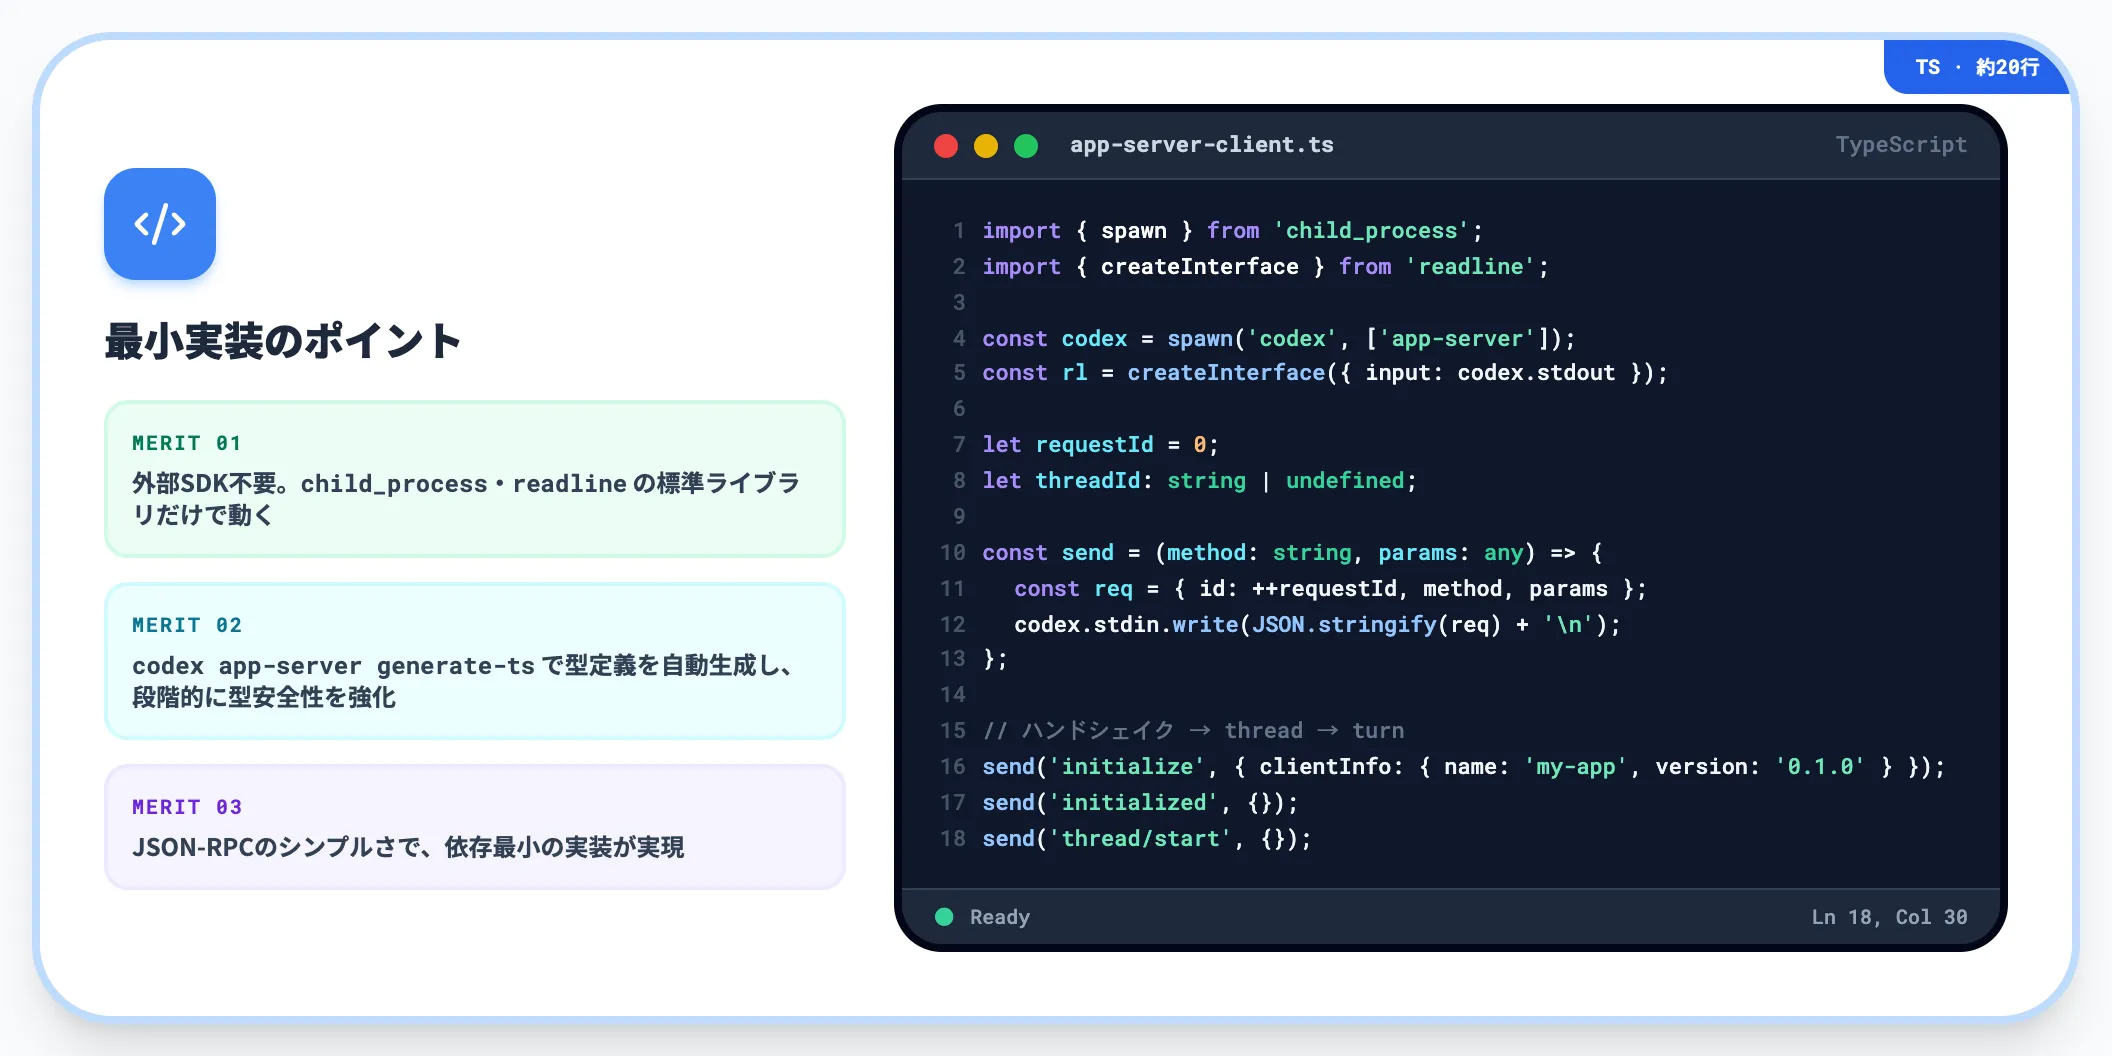Click line 18 send('thread/start') call
The width and height of the screenshot is (2112, 1056).
(x=1146, y=839)
